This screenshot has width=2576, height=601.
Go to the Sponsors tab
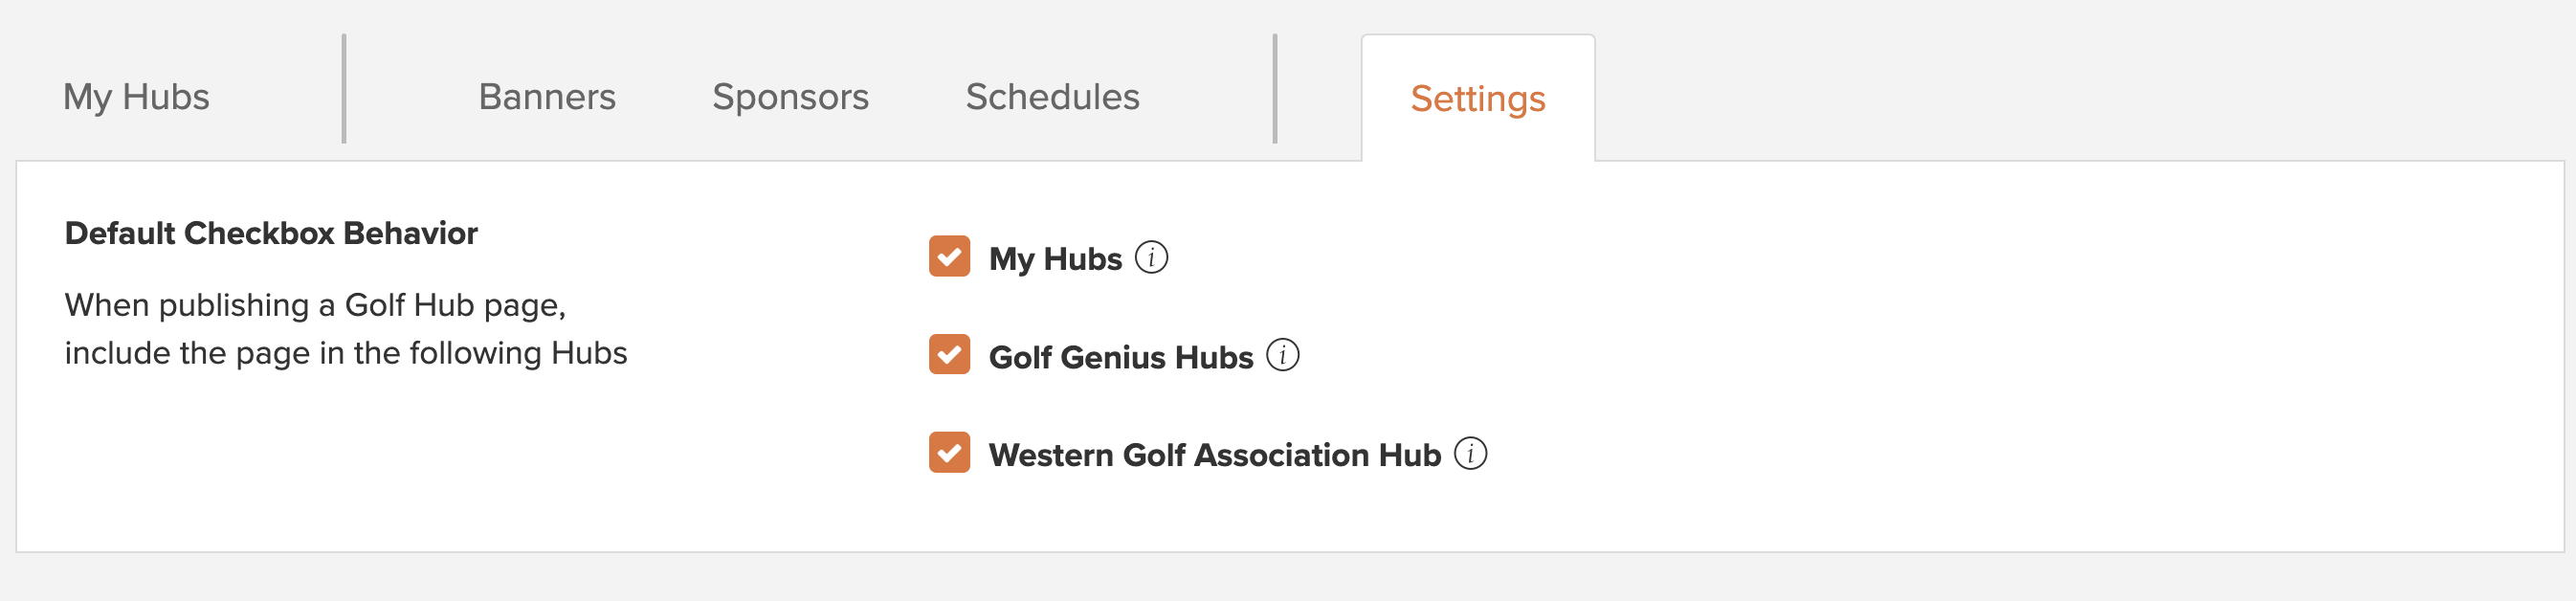tap(790, 97)
